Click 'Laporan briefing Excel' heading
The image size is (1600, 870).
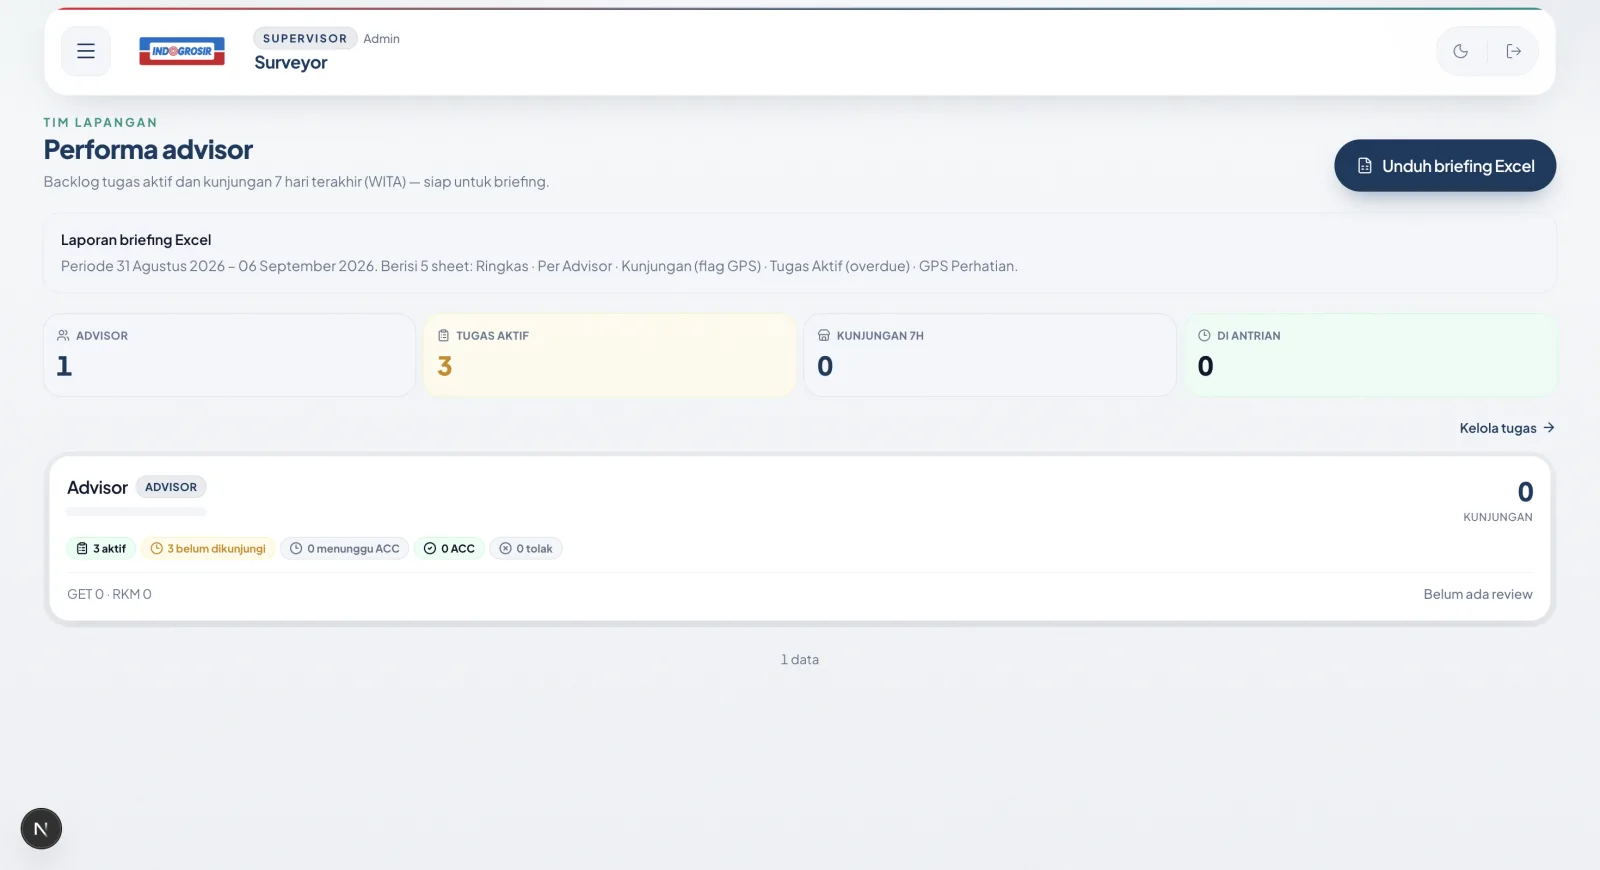[136, 240]
